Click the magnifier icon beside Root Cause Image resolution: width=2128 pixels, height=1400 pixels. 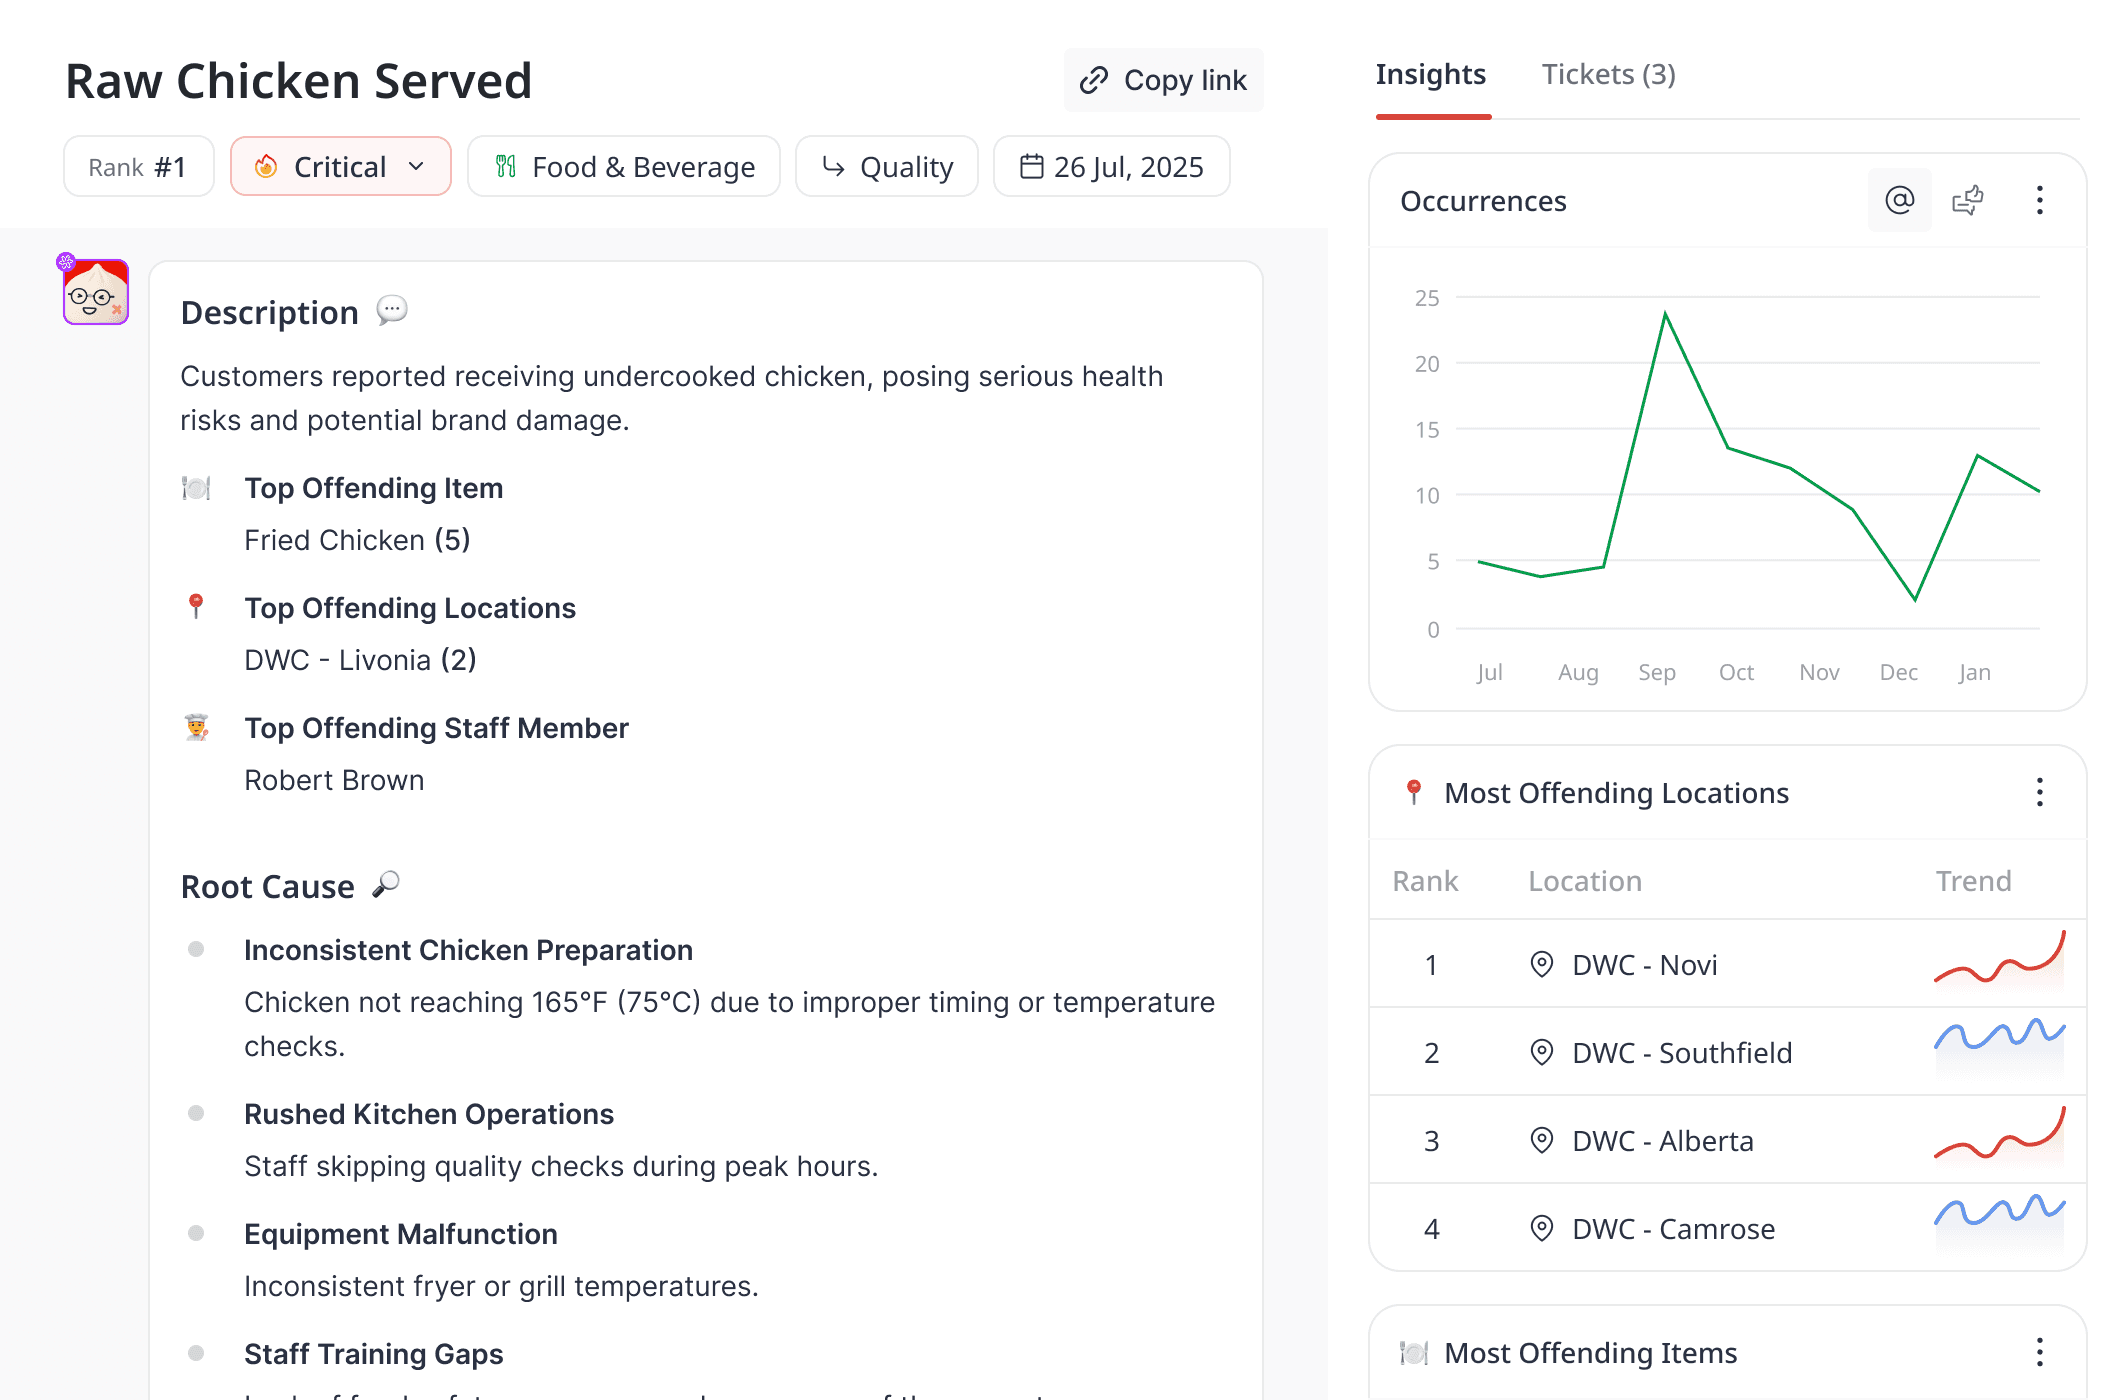coord(387,884)
